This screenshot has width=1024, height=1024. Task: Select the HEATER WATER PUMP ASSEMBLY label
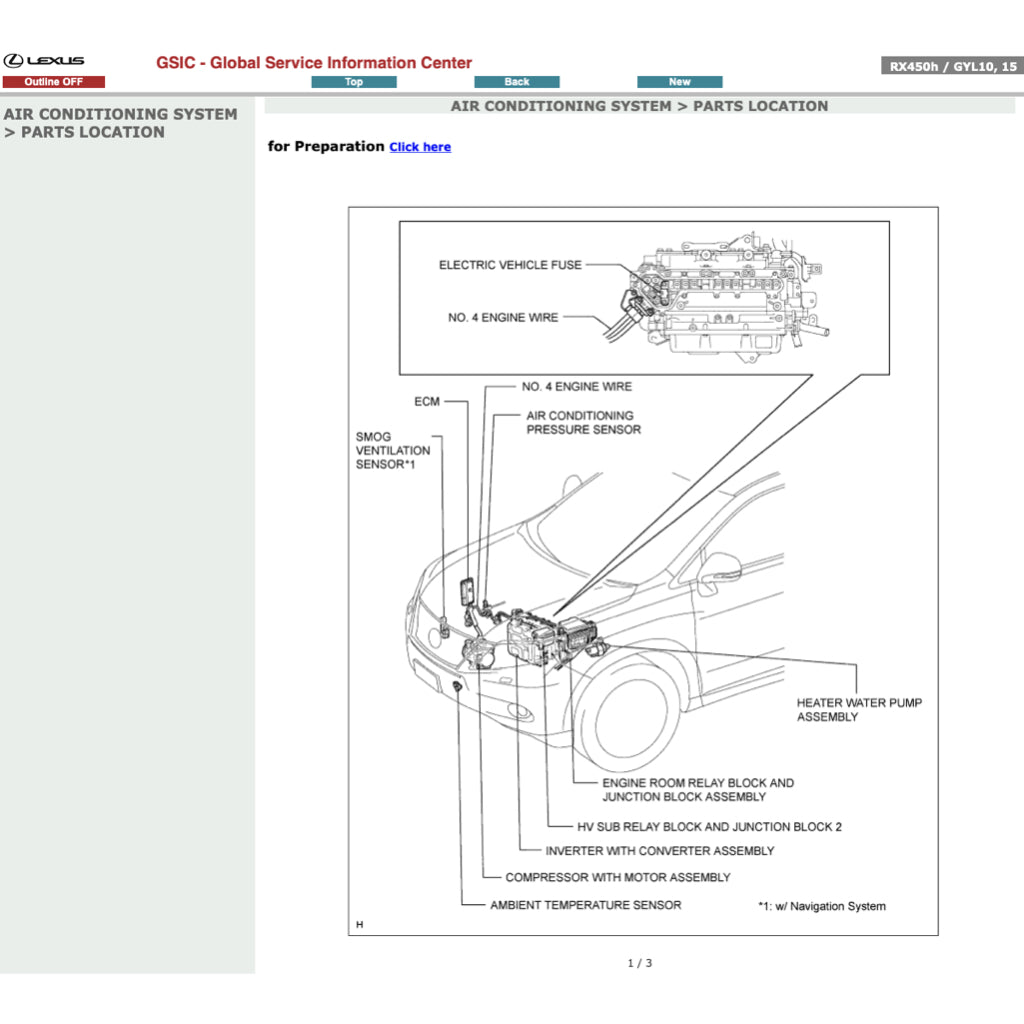(x=858, y=710)
